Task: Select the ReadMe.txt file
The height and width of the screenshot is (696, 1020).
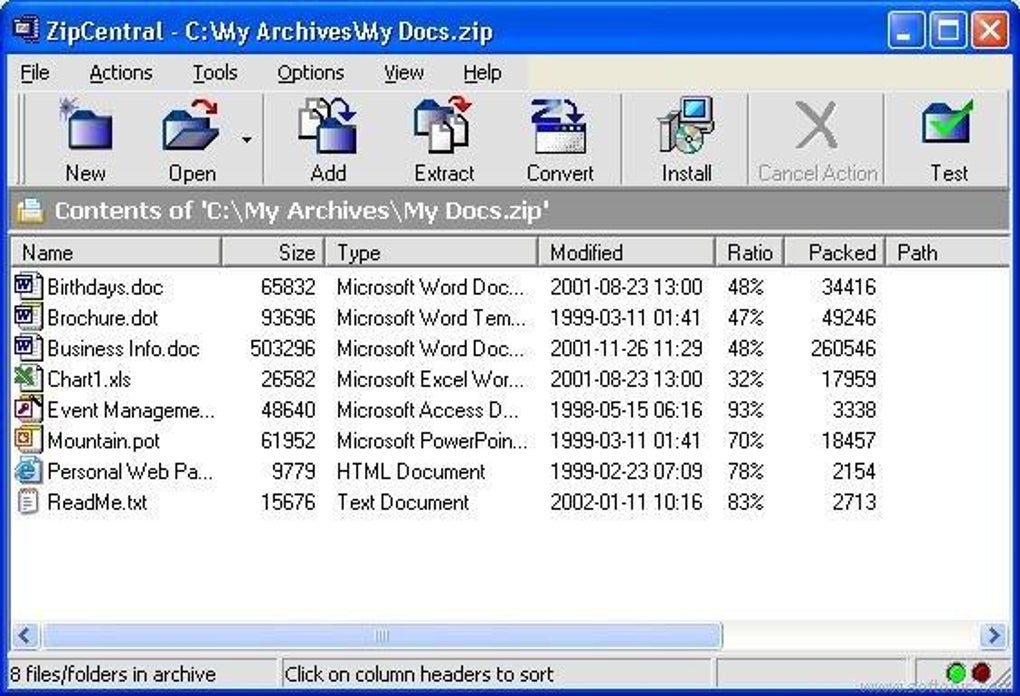Action: click(x=96, y=502)
